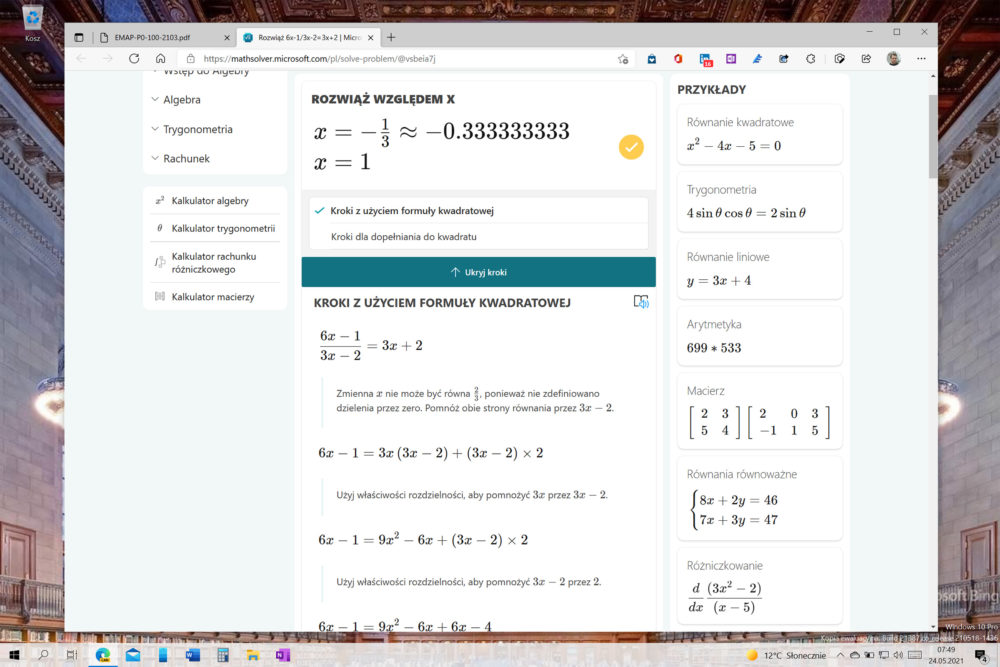
Task: Close the EMAP-P0-100-2103.pdf tab
Action: click(226, 38)
